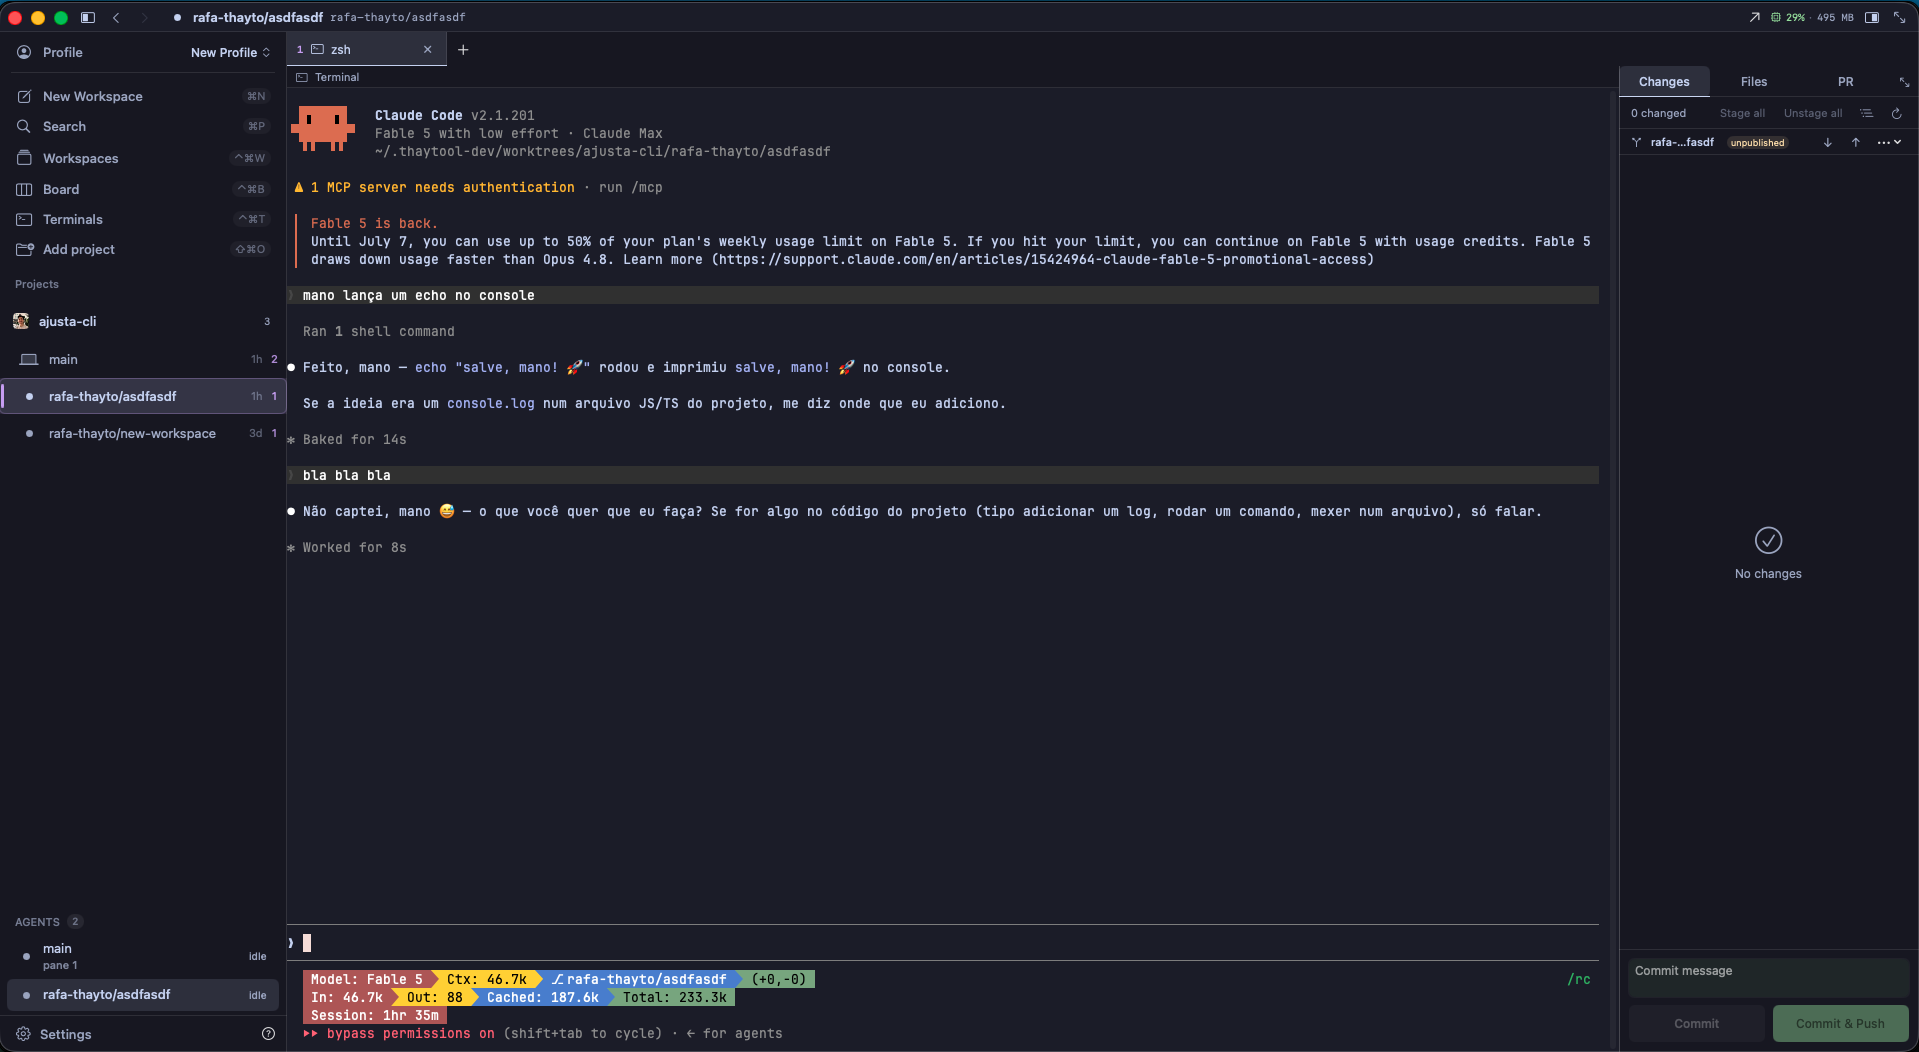Focus the Claude Code prompt input
Viewport: 1919px width, 1052px height.
(x=942, y=942)
